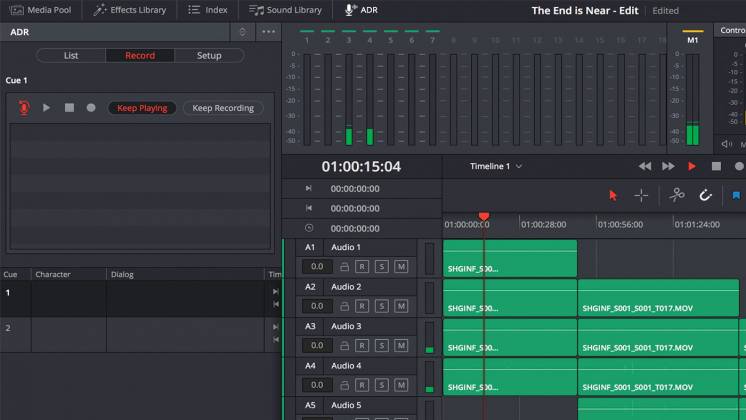Screen dimensions: 746x420
Task: Toggle the ADR panel button
Action: click(361, 10)
